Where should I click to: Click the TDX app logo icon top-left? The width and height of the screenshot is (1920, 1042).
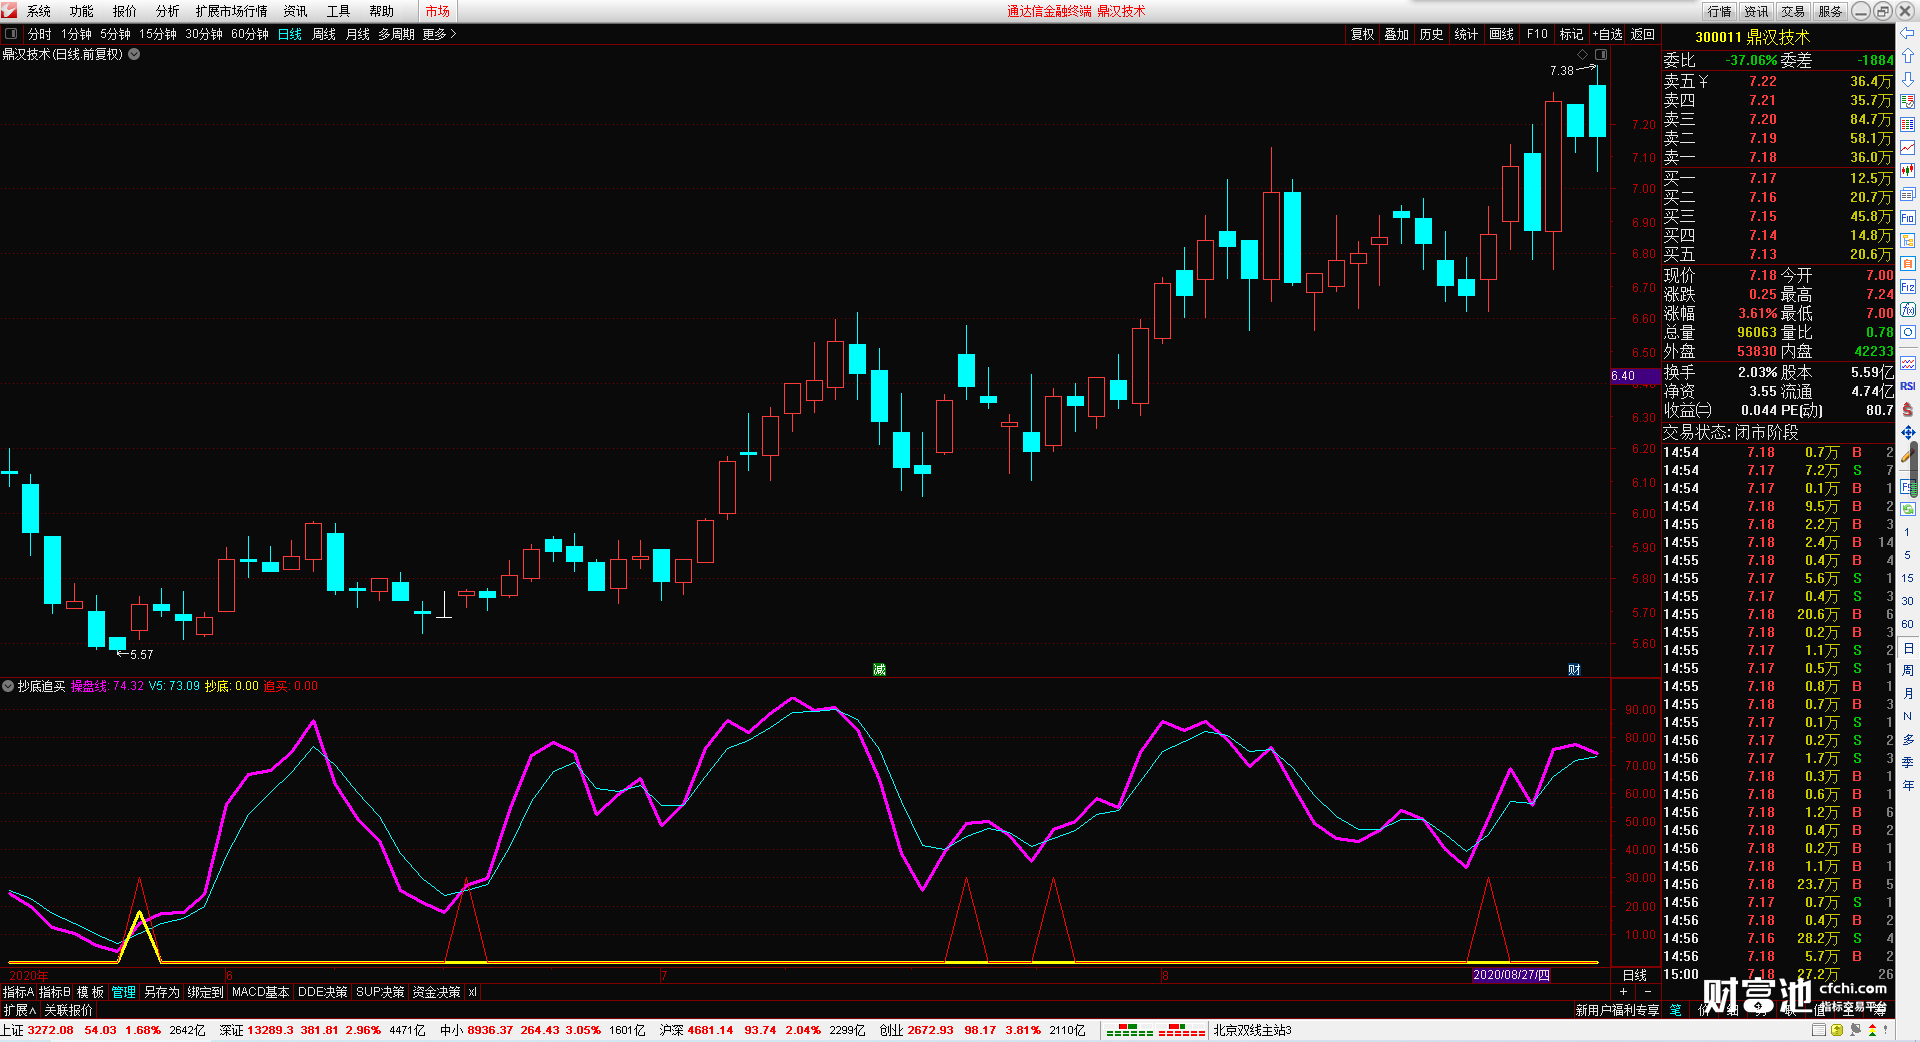pyautogui.click(x=10, y=11)
